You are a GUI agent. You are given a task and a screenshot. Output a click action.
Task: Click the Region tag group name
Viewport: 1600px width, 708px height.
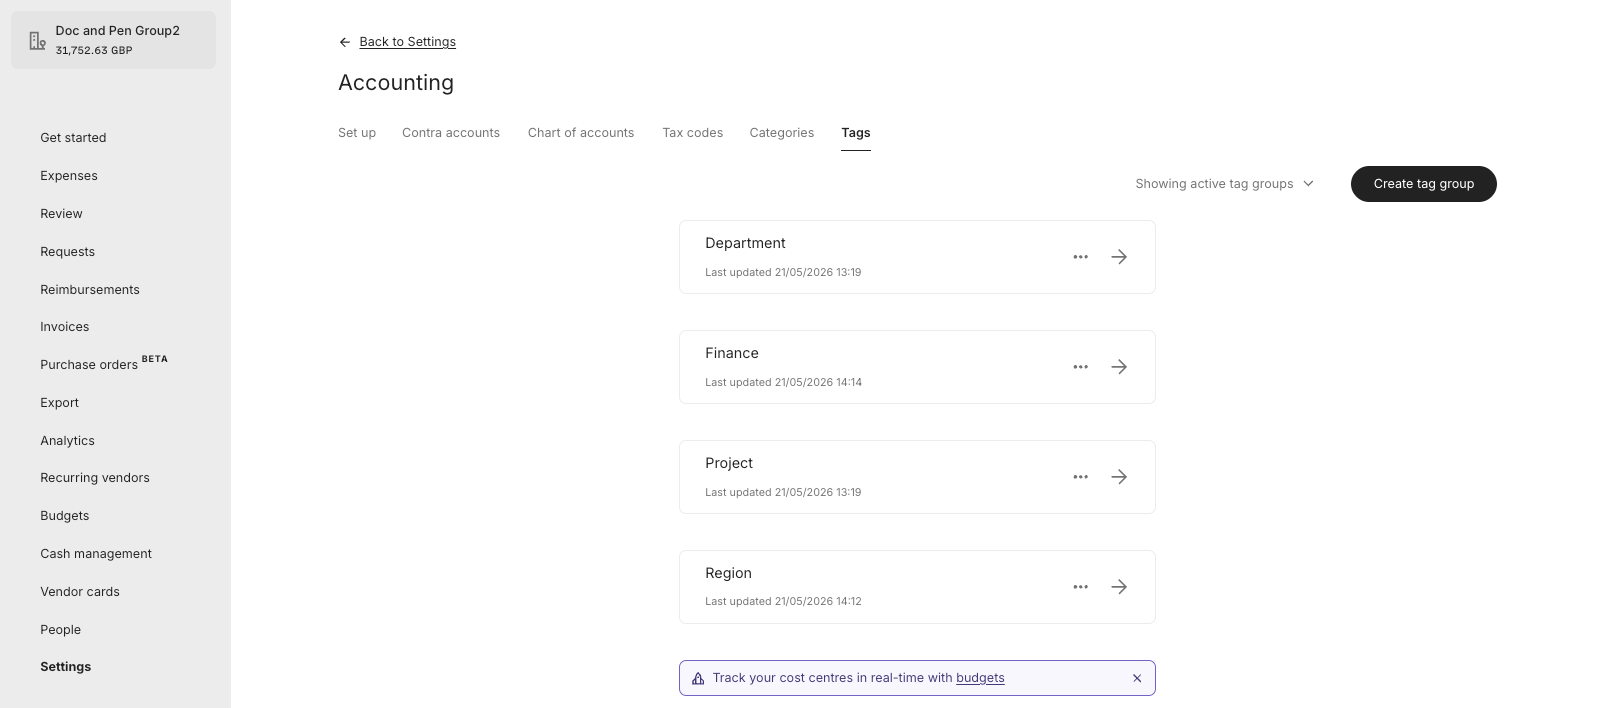(x=728, y=573)
